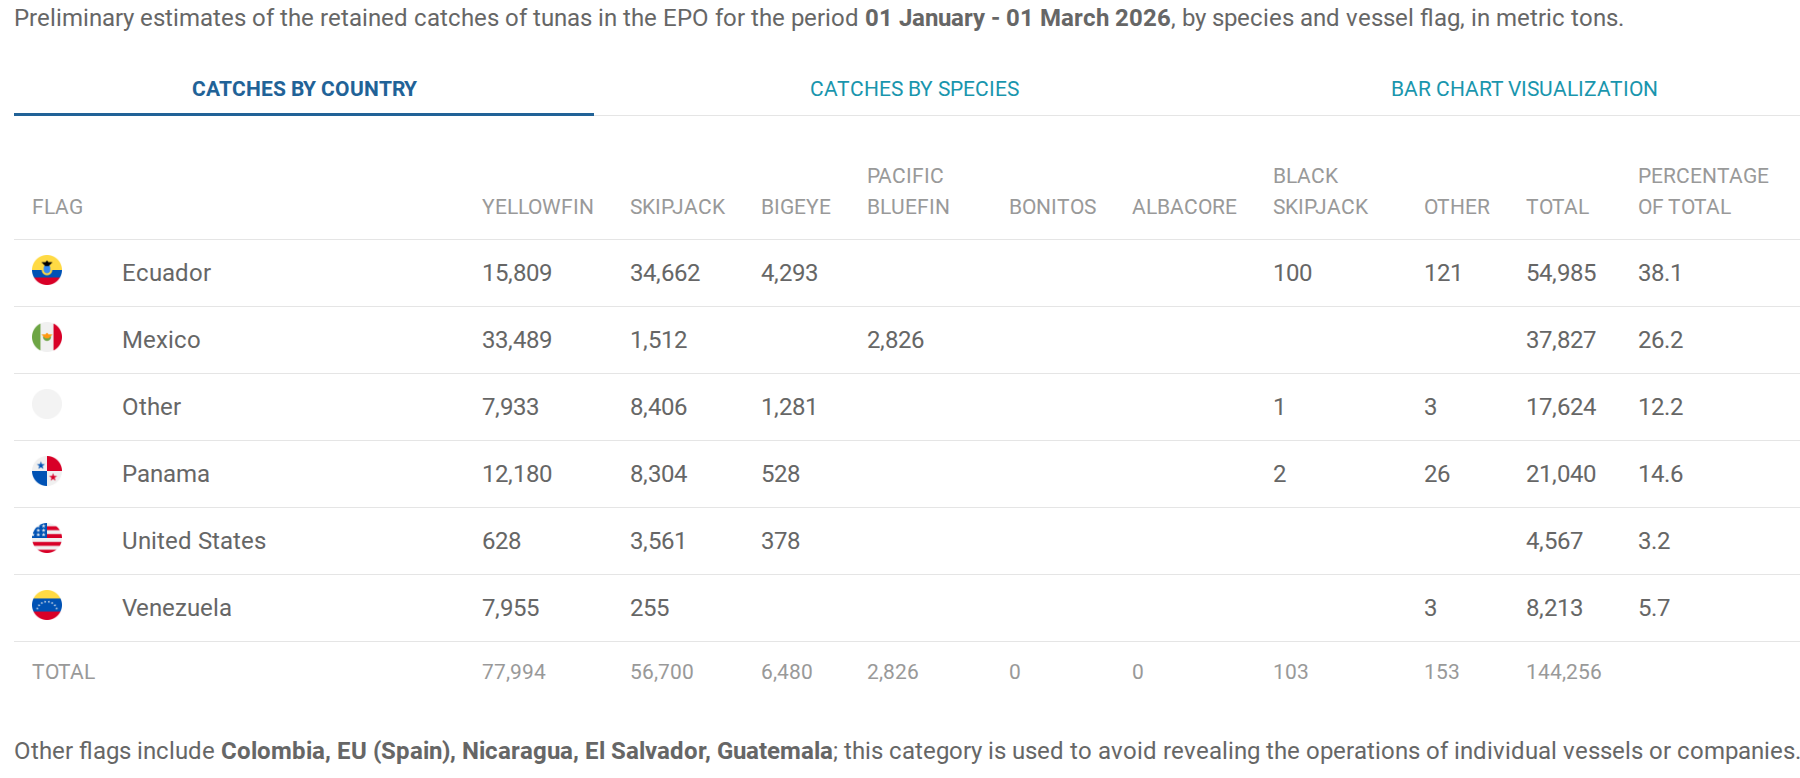This screenshot has height=778, width=1800.
Task: Click the gray Other flag placeholder
Action: tap(47, 404)
